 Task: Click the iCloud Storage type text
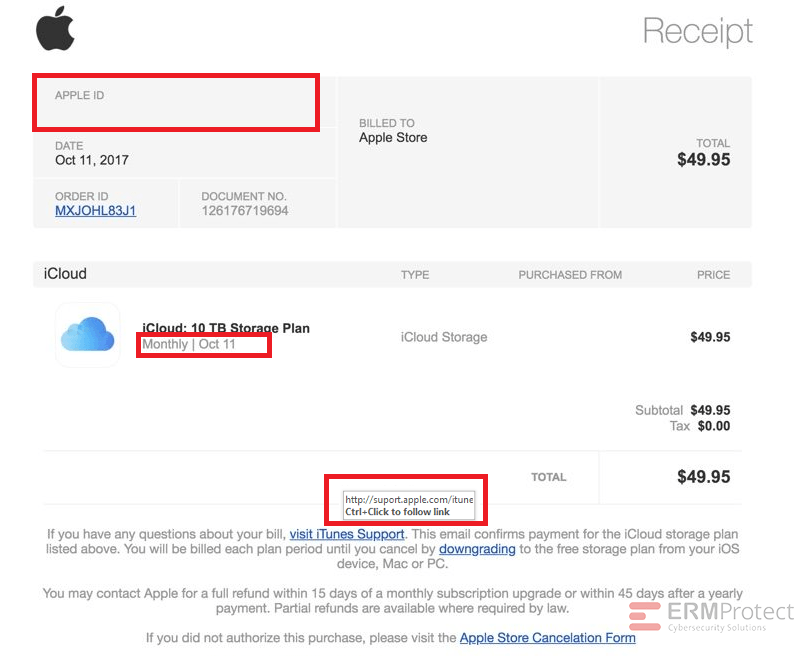[x=444, y=337]
